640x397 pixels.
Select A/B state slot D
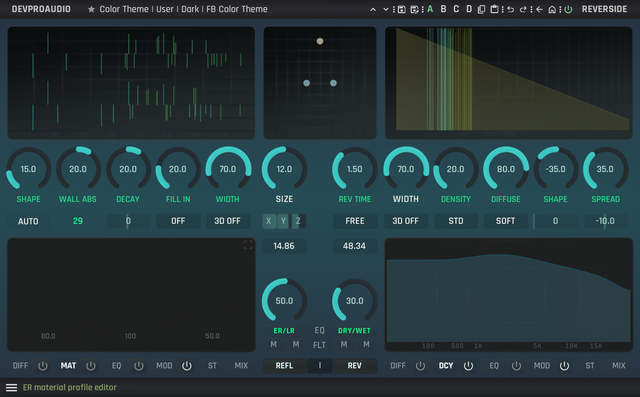469,9
